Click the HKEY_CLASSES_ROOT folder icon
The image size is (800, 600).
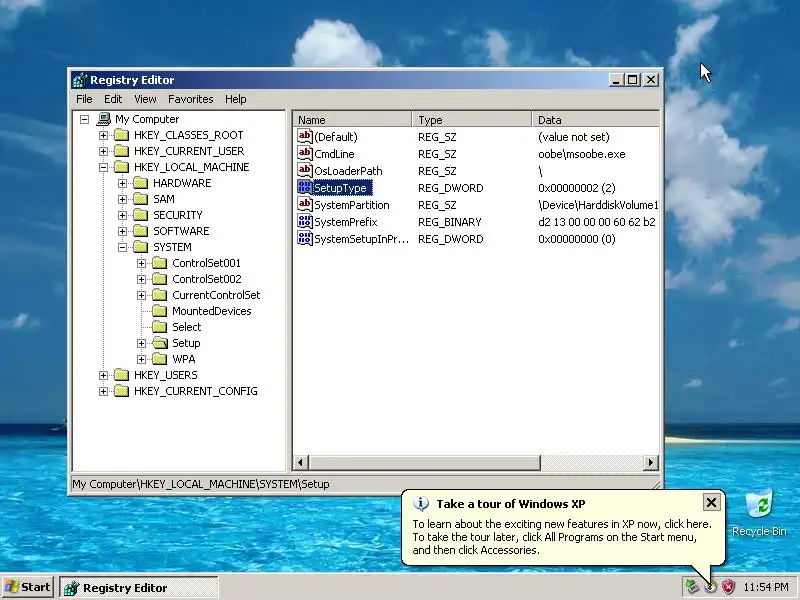click(x=121, y=135)
